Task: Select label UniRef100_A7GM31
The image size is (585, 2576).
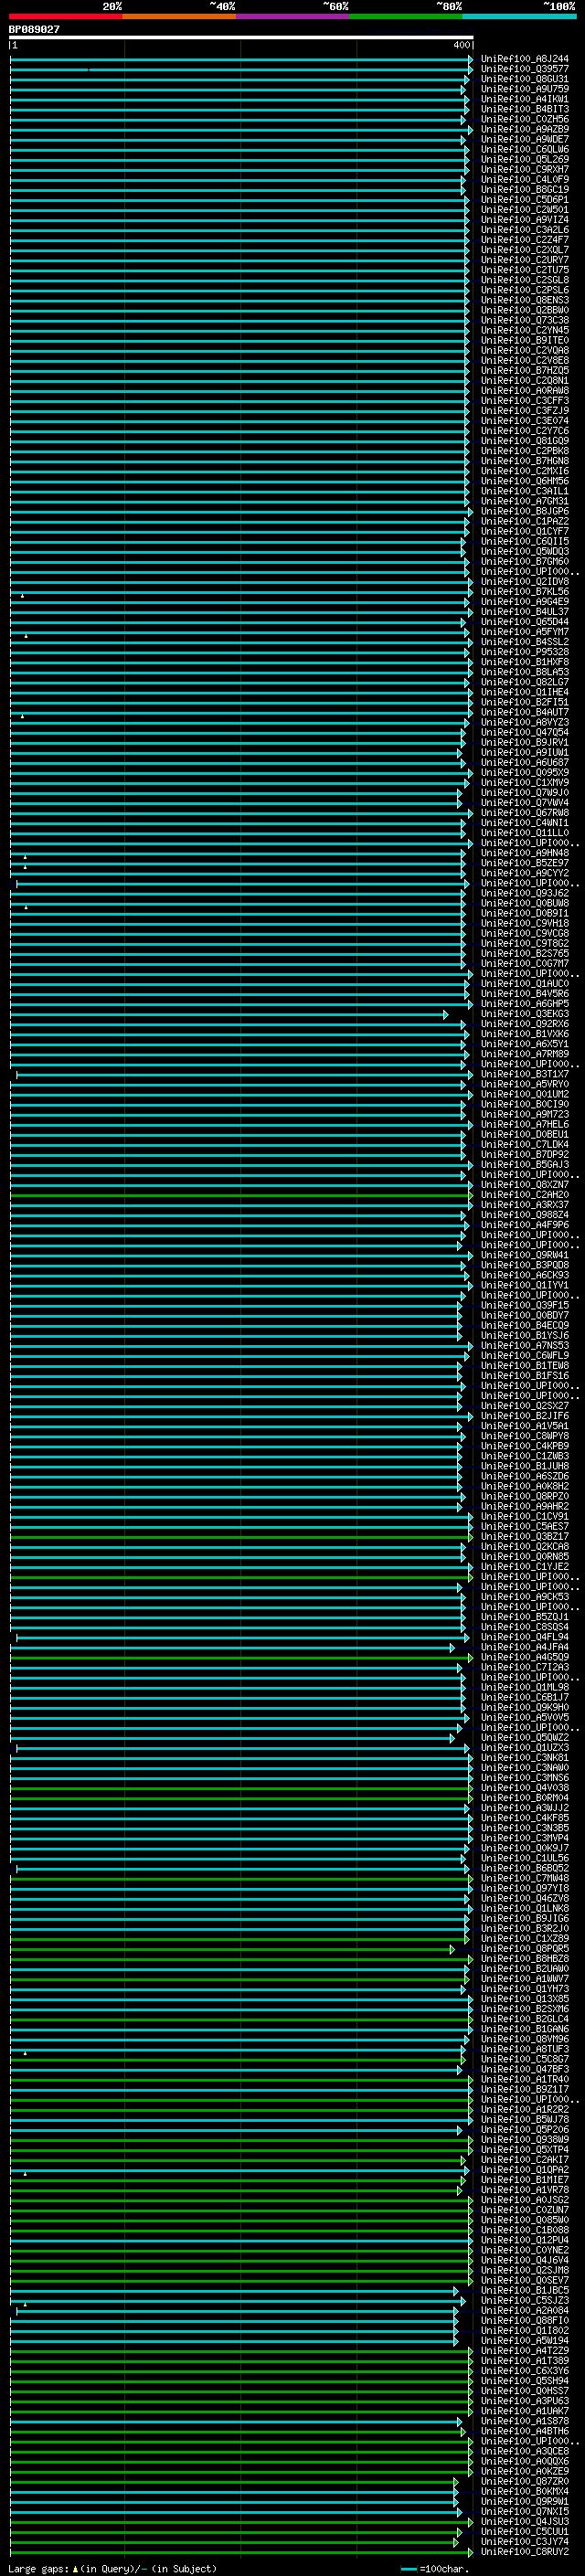Action: pyautogui.click(x=525, y=501)
